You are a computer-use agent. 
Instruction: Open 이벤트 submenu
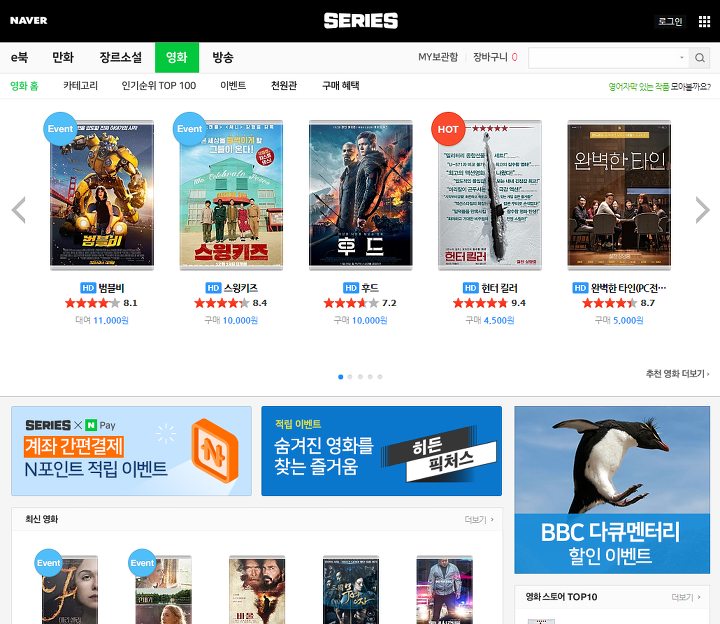click(233, 86)
